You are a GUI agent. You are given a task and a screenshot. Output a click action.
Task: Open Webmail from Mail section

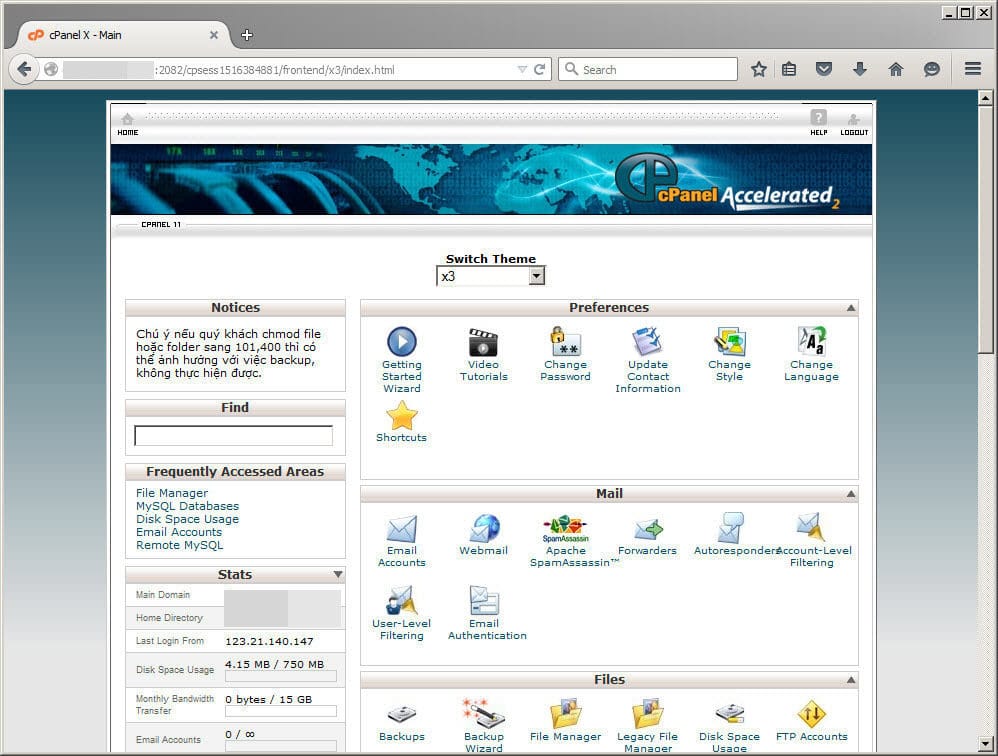[x=483, y=529]
